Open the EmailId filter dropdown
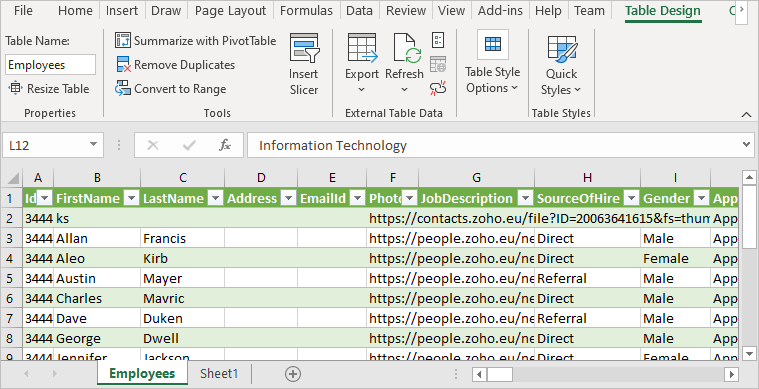This screenshot has height=389, width=759. (x=358, y=198)
